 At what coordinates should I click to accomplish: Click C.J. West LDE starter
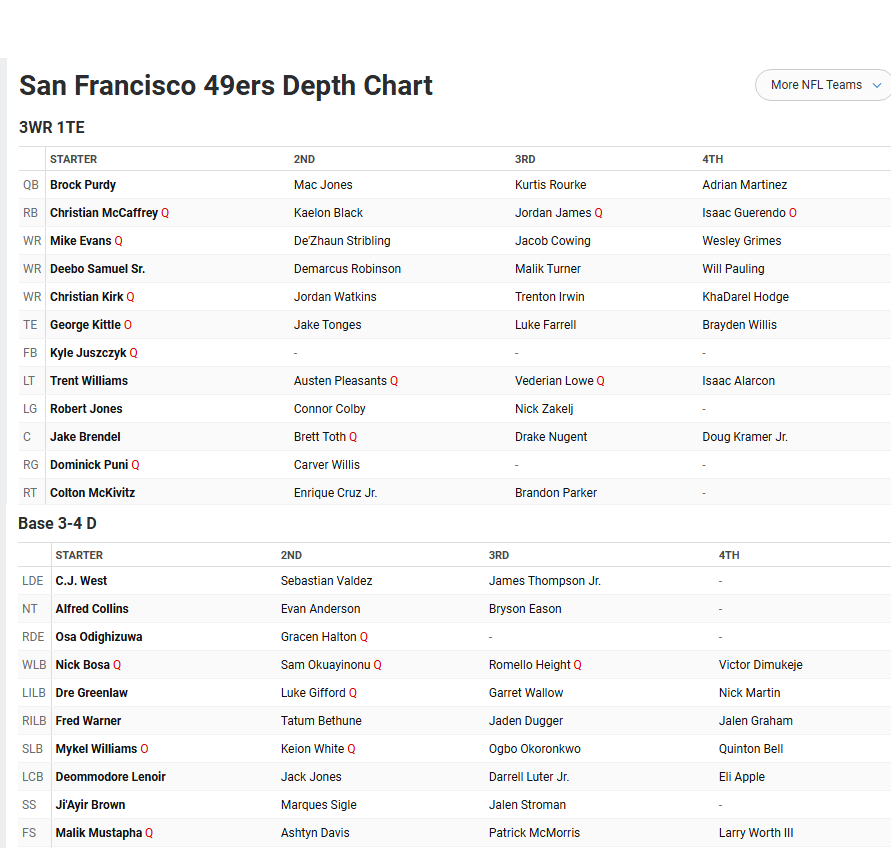[81, 581]
